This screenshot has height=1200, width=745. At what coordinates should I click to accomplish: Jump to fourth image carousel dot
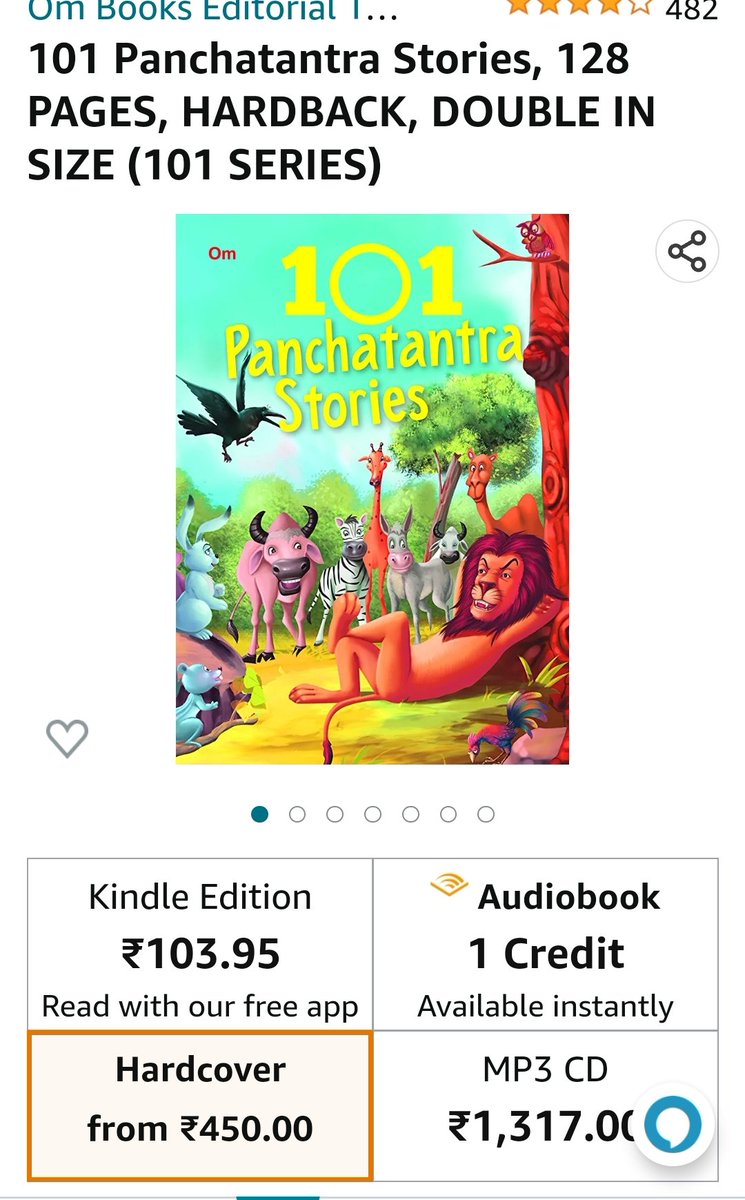[x=373, y=814]
